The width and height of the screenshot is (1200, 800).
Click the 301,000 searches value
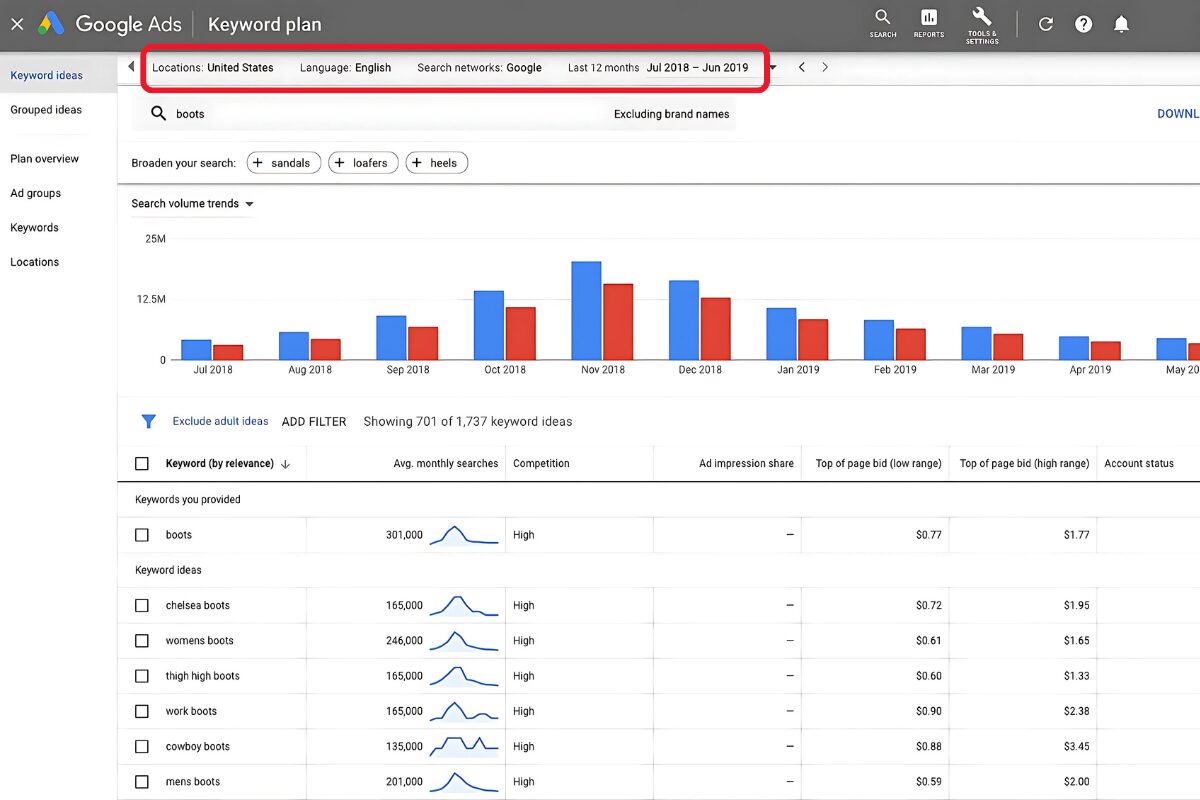(x=404, y=535)
